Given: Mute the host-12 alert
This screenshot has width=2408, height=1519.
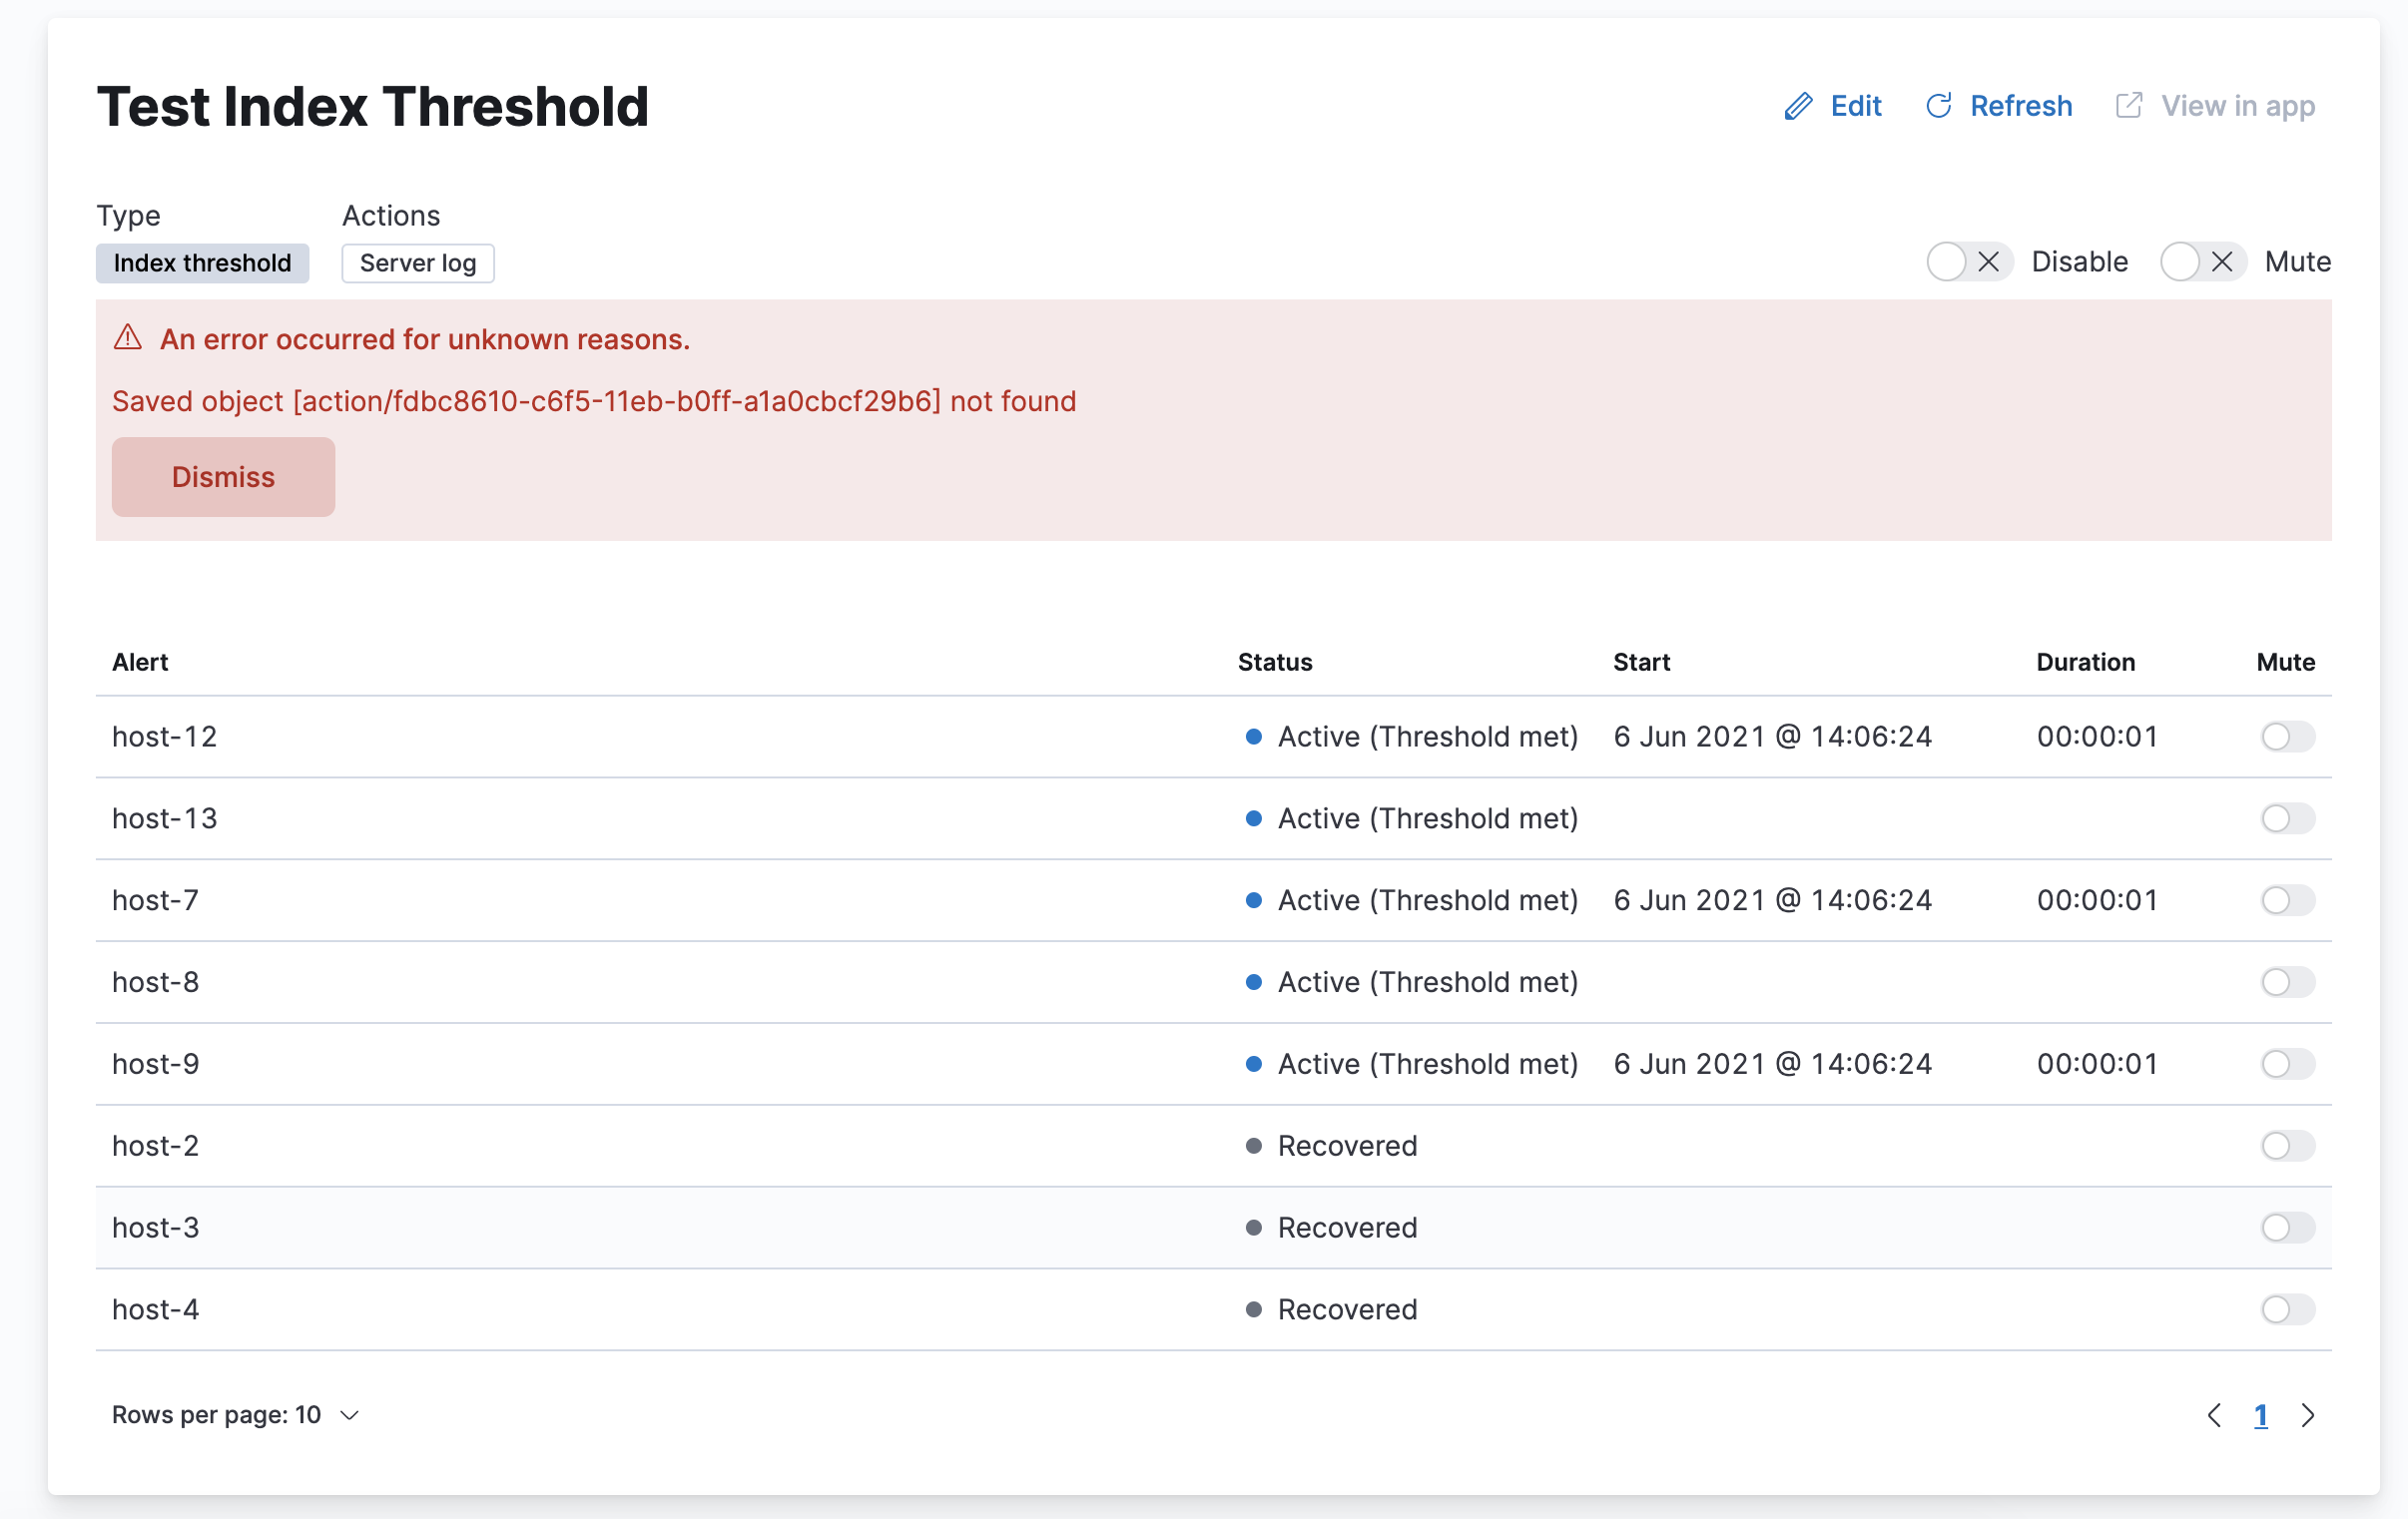Looking at the screenshot, I should pyautogui.click(x=2287, y=737).
